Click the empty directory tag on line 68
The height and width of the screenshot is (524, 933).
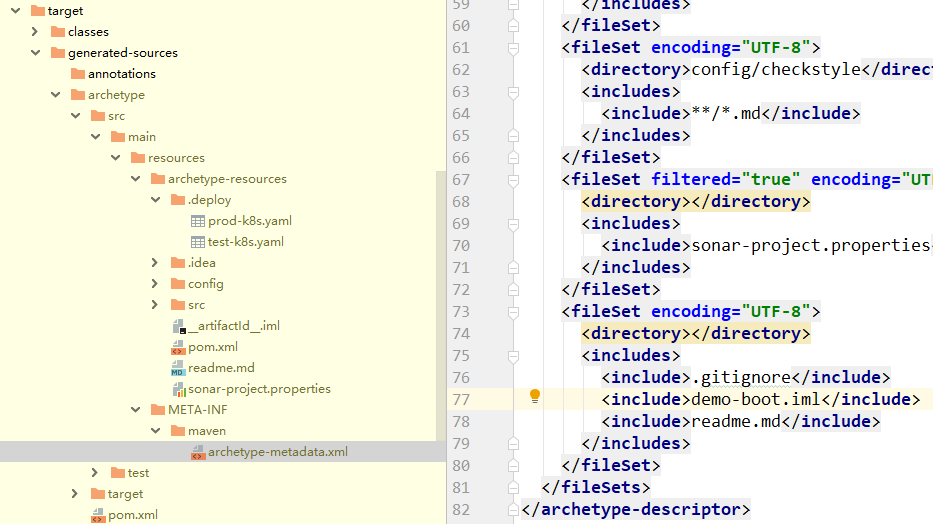click(x=696, y=202)
